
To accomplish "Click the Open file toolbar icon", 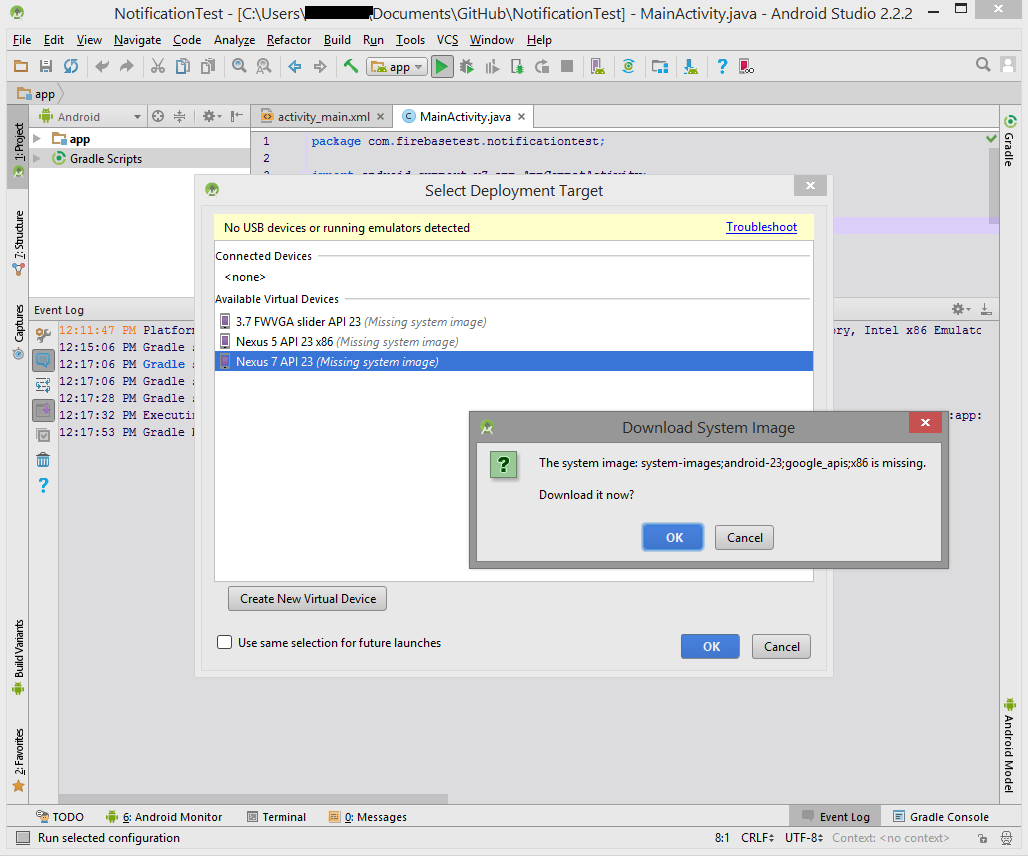I will (21, 66).
